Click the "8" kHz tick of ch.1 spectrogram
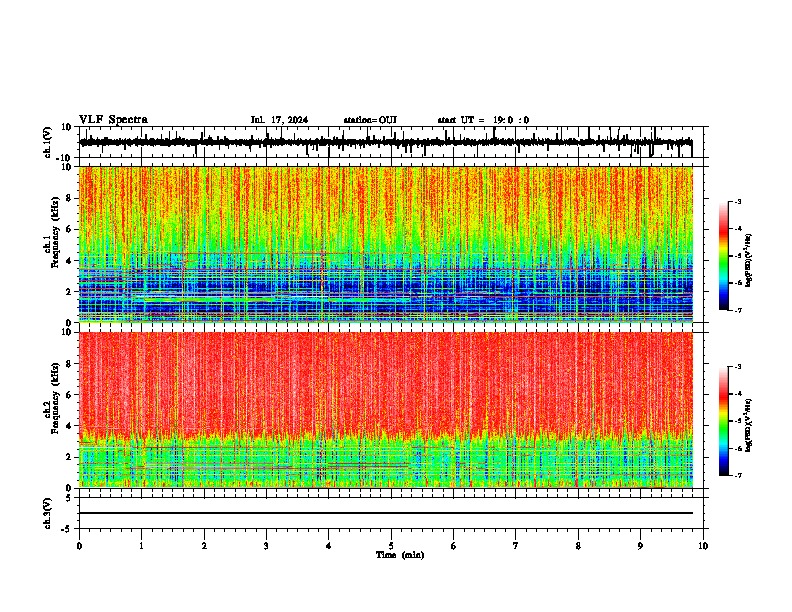The image size is (792, 612). (x=69, y=198)
